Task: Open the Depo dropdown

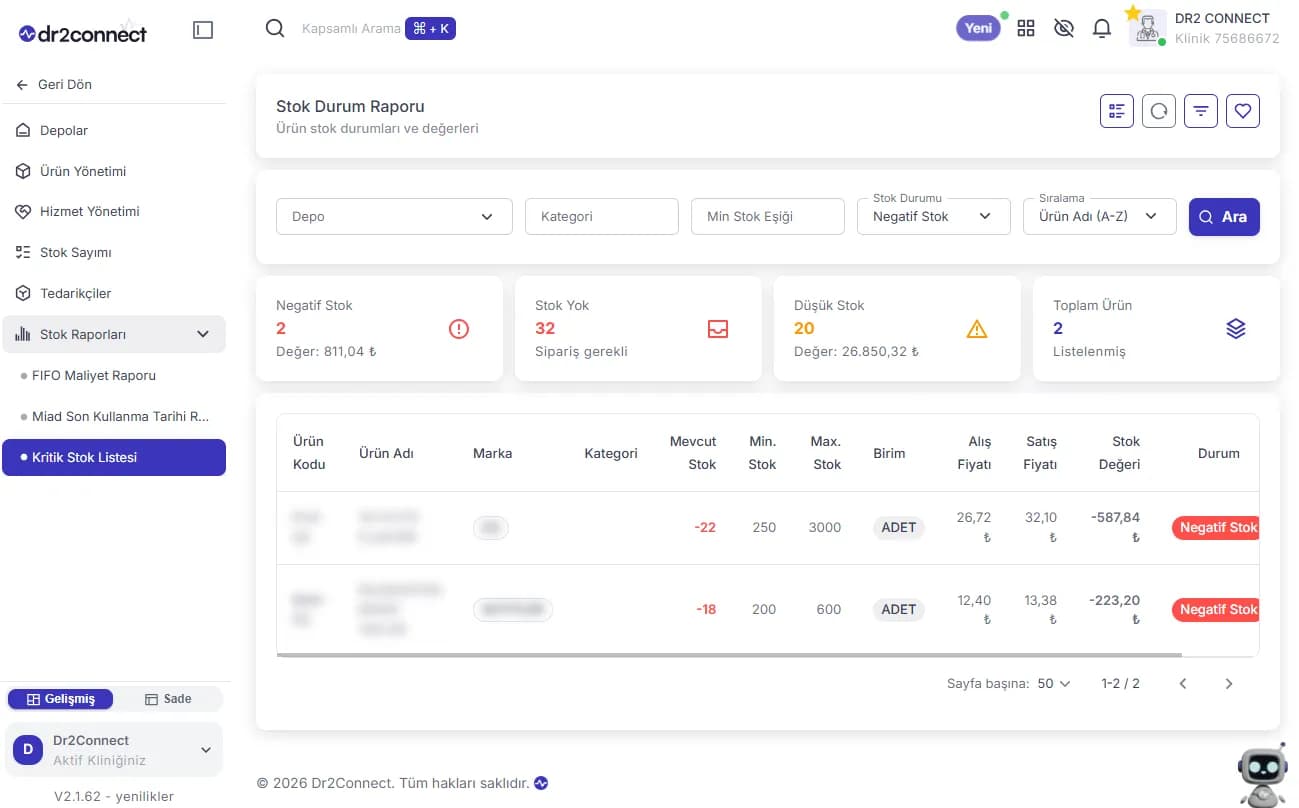Action: tap(394, 216)
